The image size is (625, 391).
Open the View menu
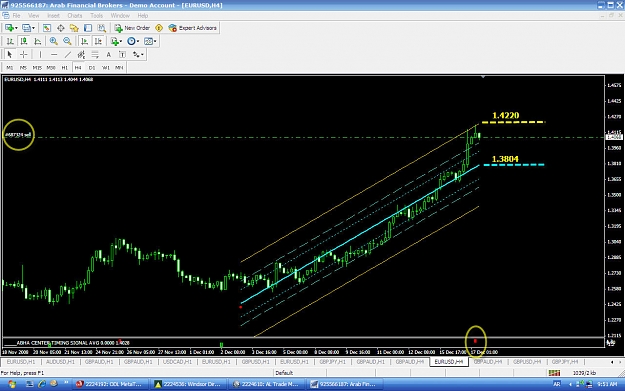[x=33, y=16]
